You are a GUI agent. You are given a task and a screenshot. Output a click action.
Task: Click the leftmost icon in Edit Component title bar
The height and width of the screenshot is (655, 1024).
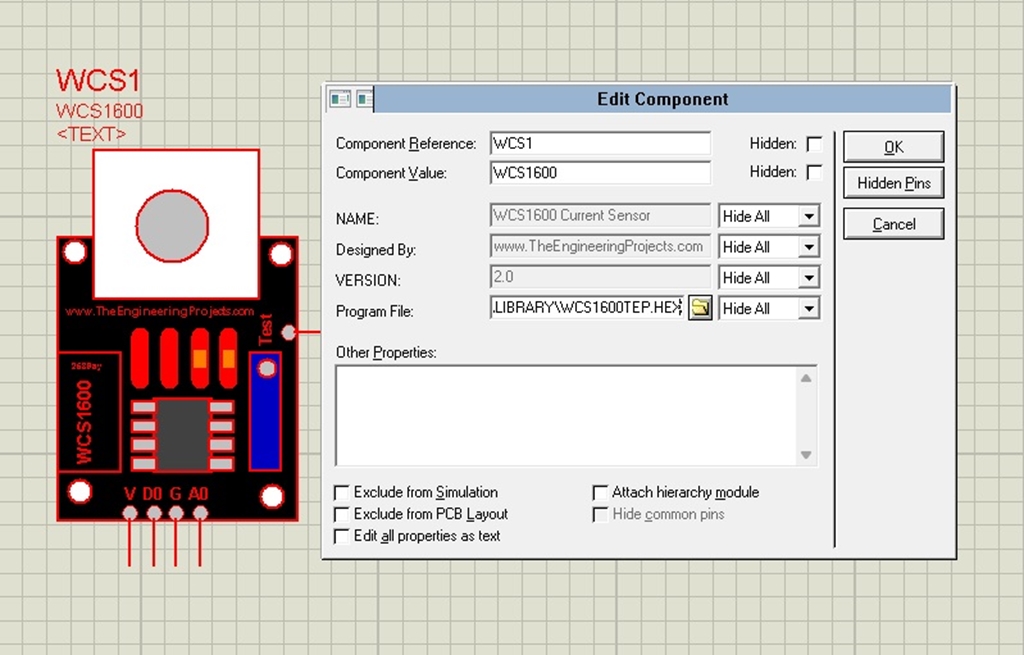click(x=339, y=98)
